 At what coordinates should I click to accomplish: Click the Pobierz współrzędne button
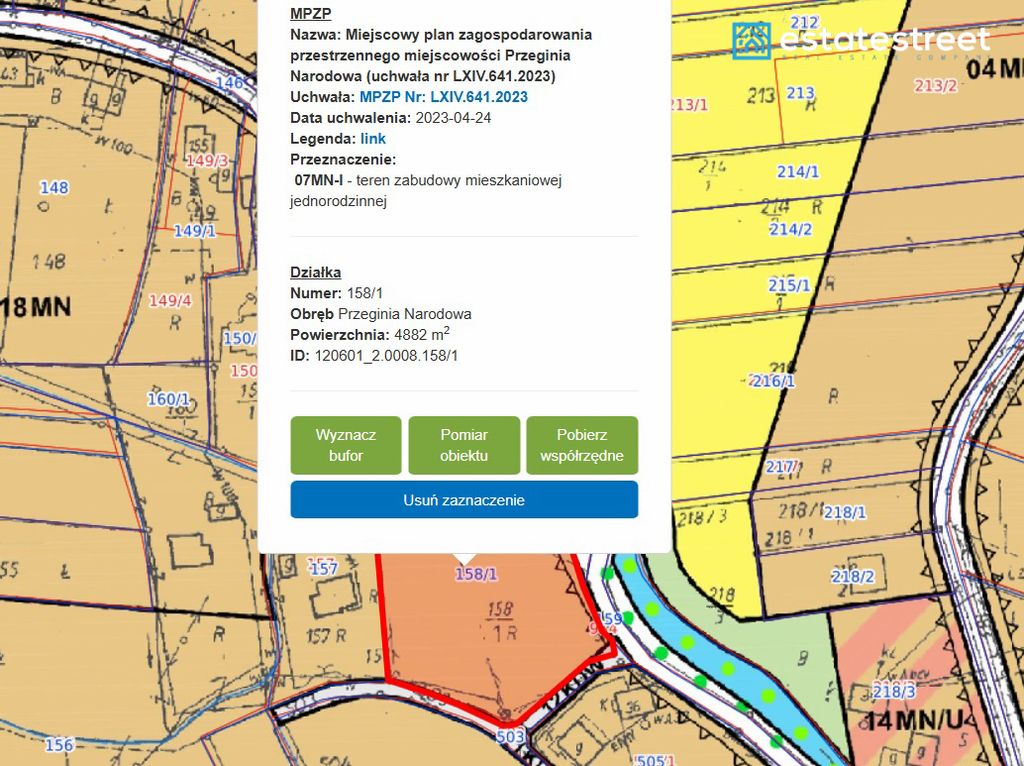pos(582,445)
